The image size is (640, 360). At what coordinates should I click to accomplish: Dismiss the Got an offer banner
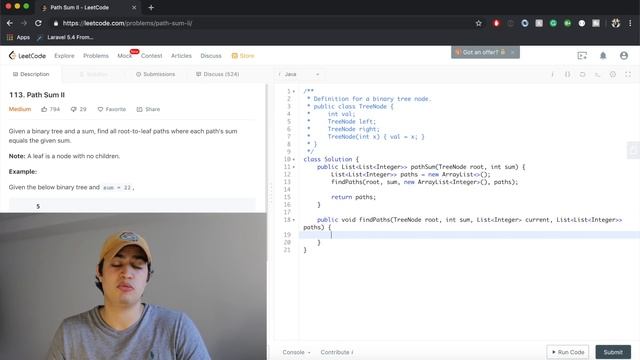click(x=513, y=52)
